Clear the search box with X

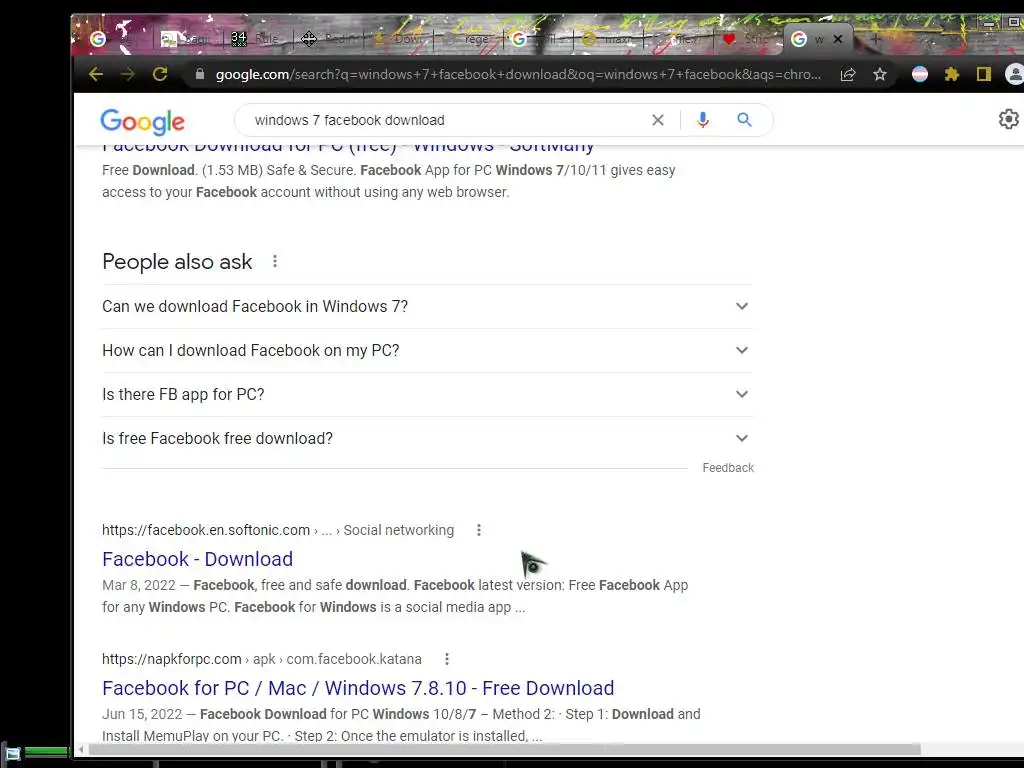(658, 120)
